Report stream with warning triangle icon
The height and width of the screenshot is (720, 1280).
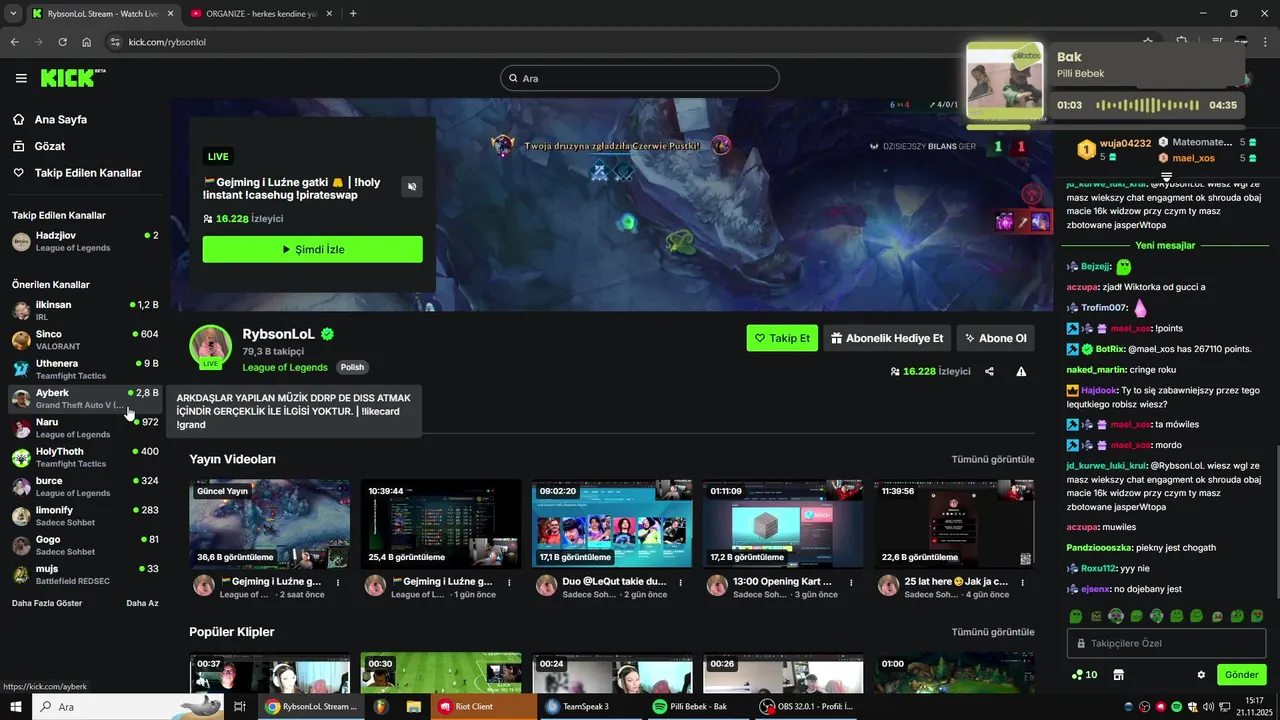pyautogui.click(x=1021, y=371)
